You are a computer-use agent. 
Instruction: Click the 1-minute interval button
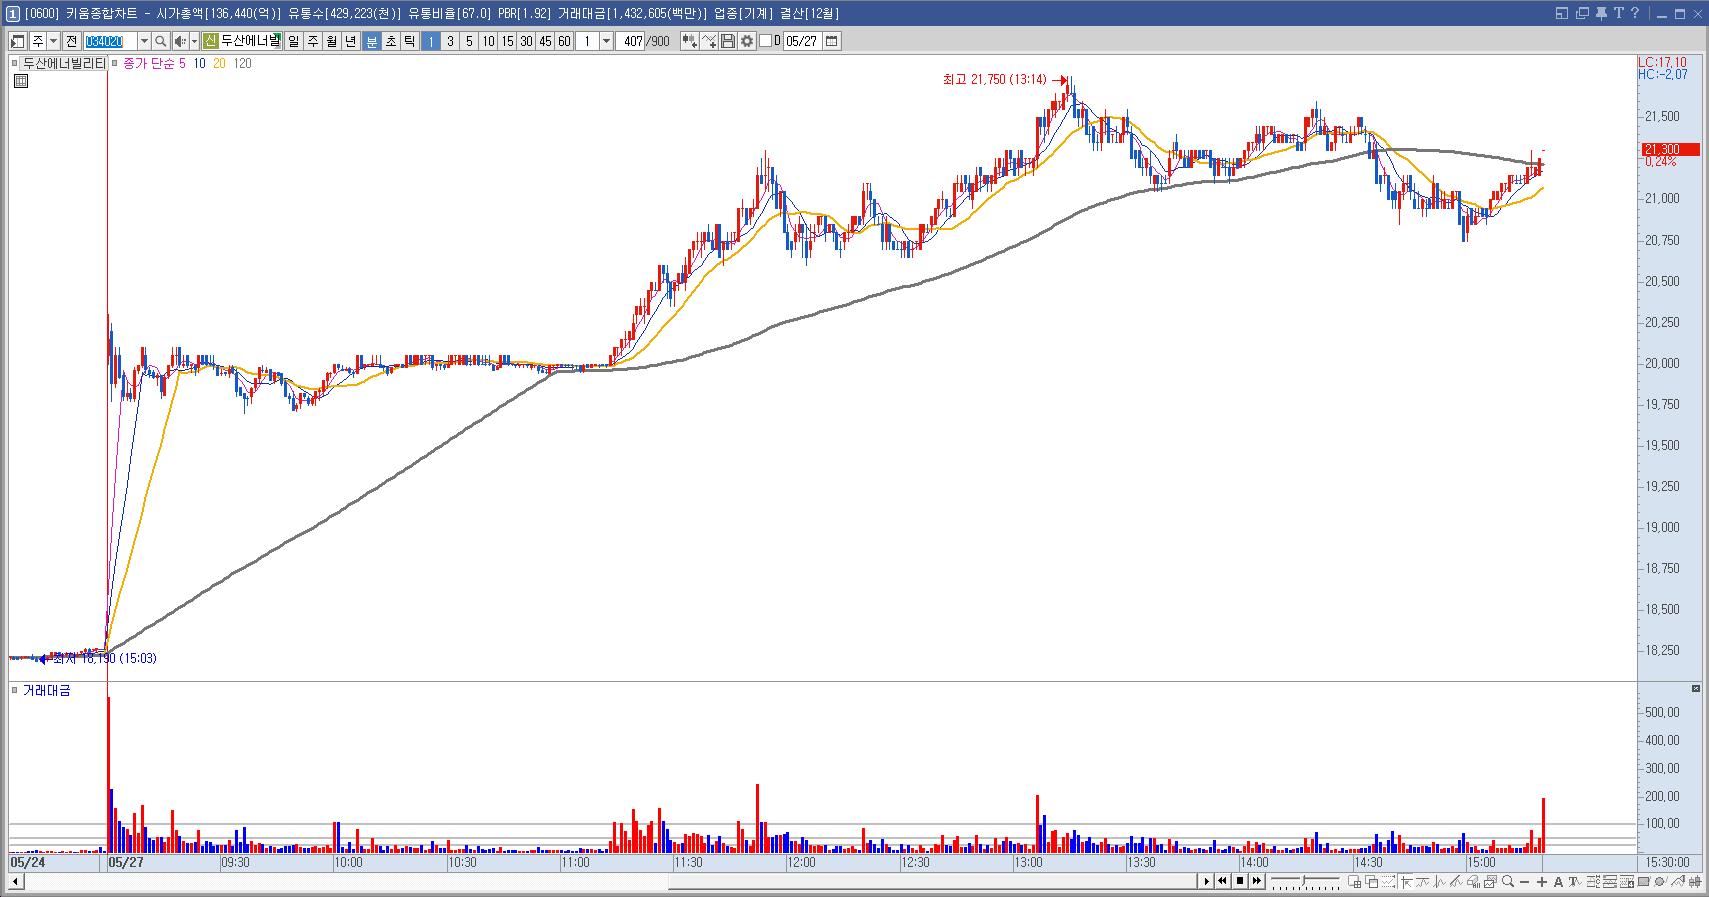pos(431,41)
